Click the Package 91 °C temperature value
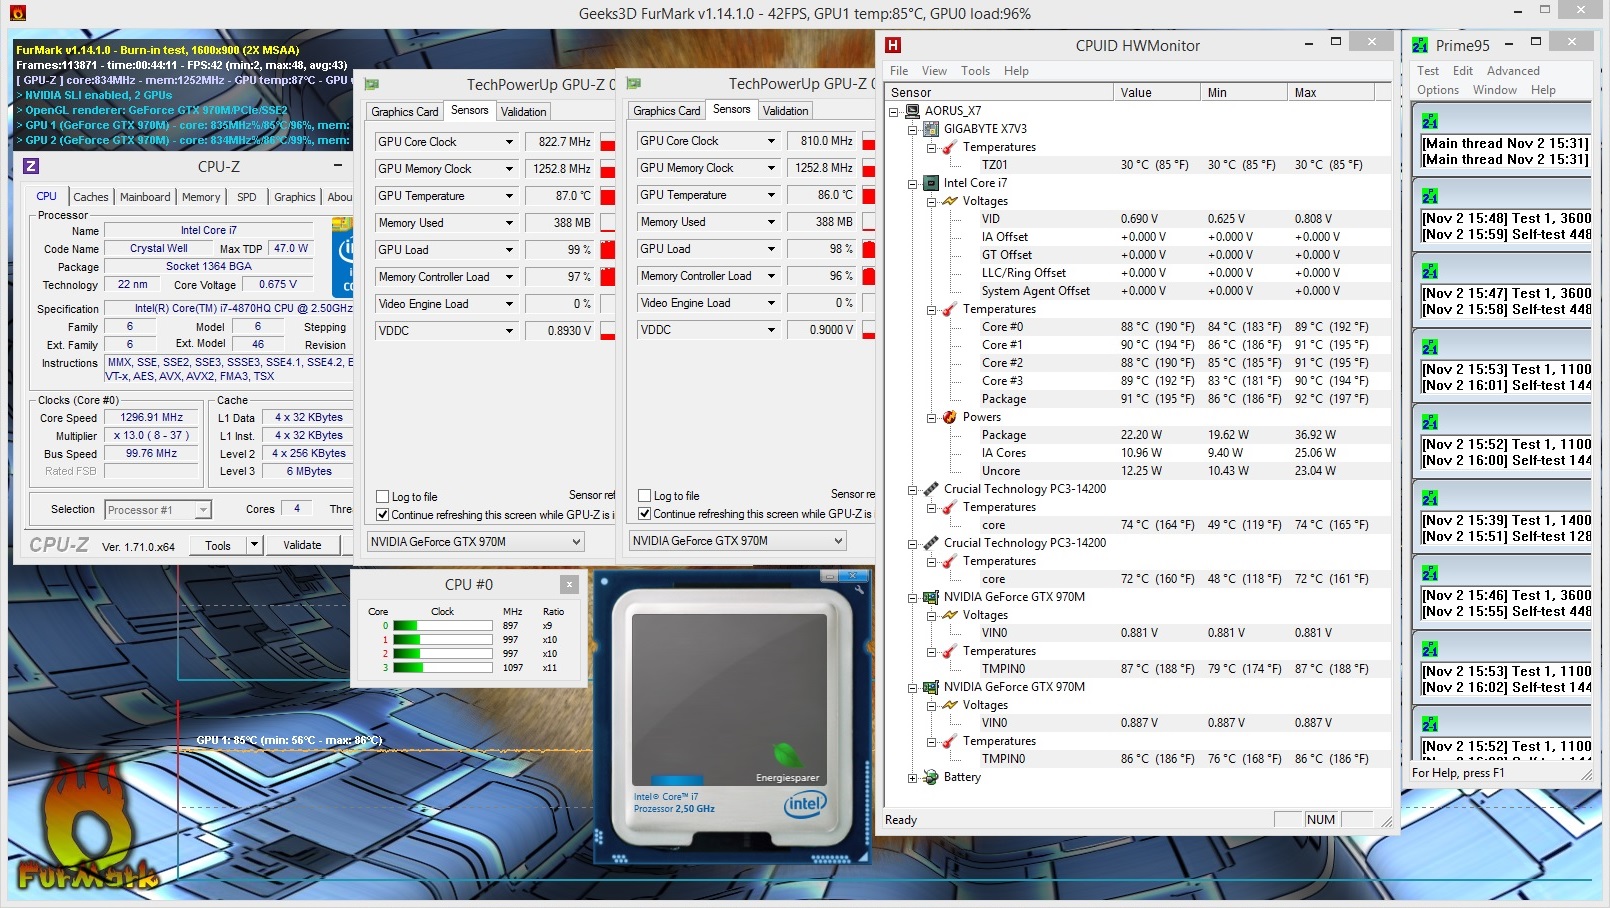The width and height of the screenshot is (1610, 908). coord(1157,399)
